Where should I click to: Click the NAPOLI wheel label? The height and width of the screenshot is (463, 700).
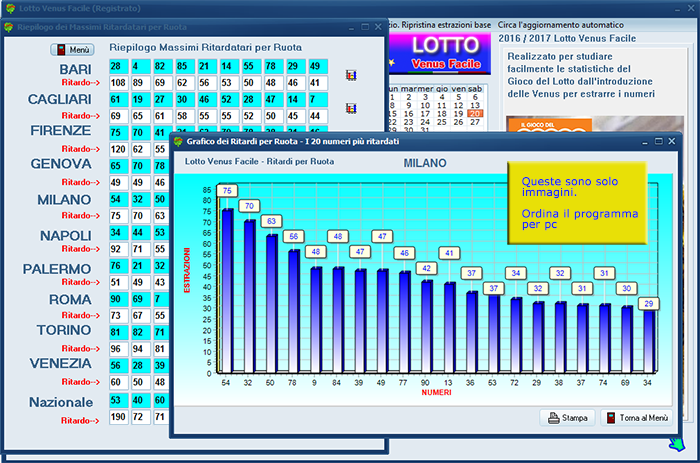(x=66, y=235)
